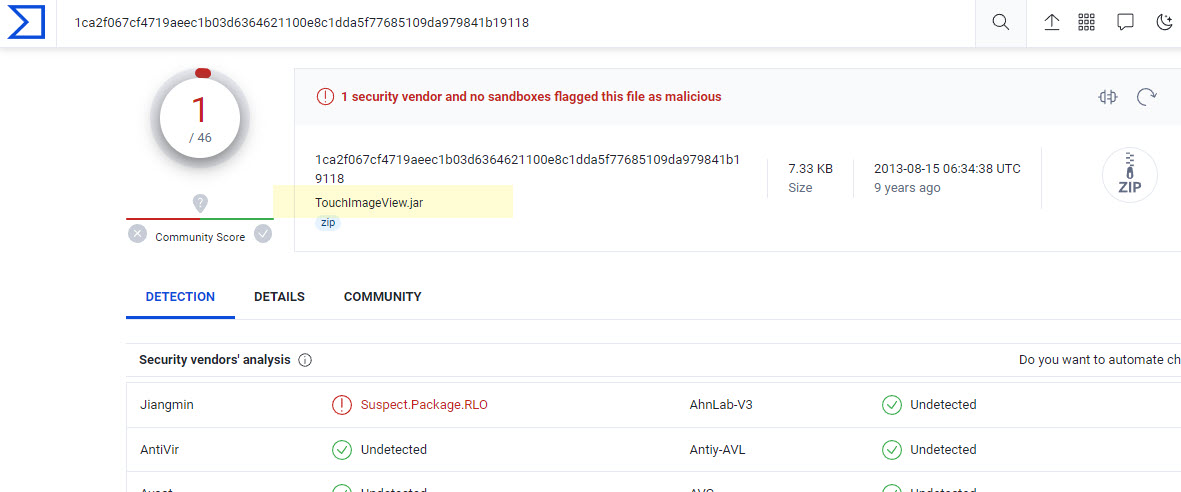1181x492 pixels.
Task: Open the COMMUNITY tab
Action: pyautogui.click(x=382, y=297)
